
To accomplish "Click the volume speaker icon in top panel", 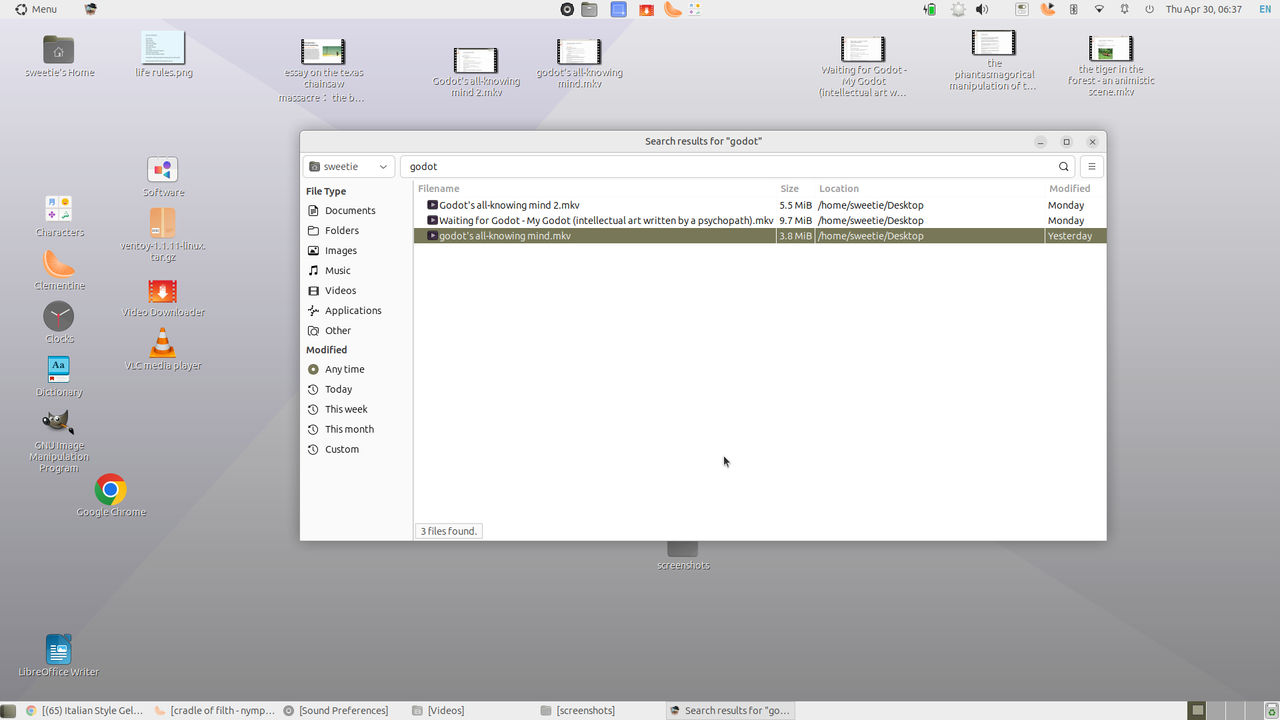I will [982, 9].
